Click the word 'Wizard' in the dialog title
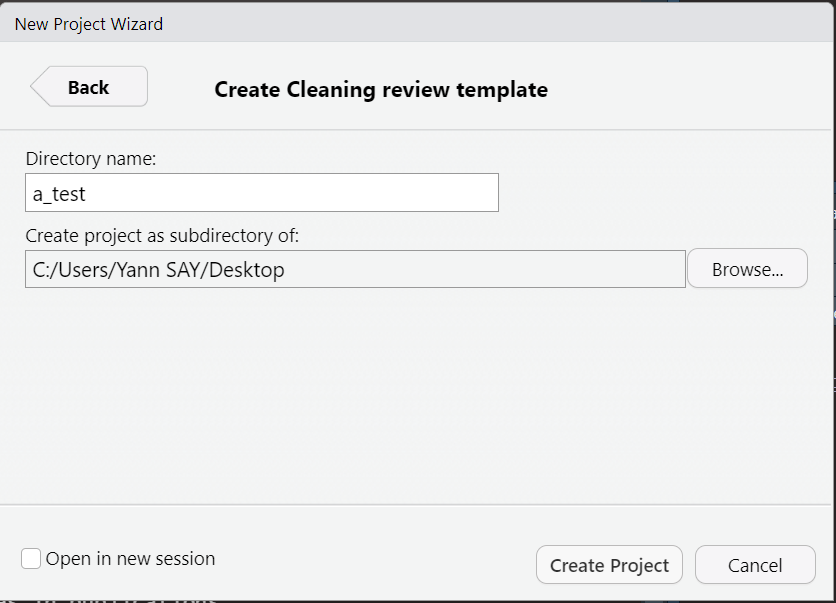The image size is (836, 603). click(x=137, y=24)
